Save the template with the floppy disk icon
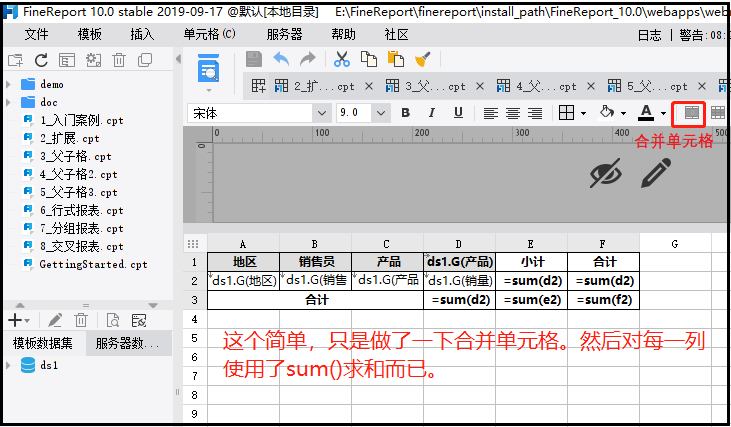This screenshot has height=427, width=731. tap(254, 60)
